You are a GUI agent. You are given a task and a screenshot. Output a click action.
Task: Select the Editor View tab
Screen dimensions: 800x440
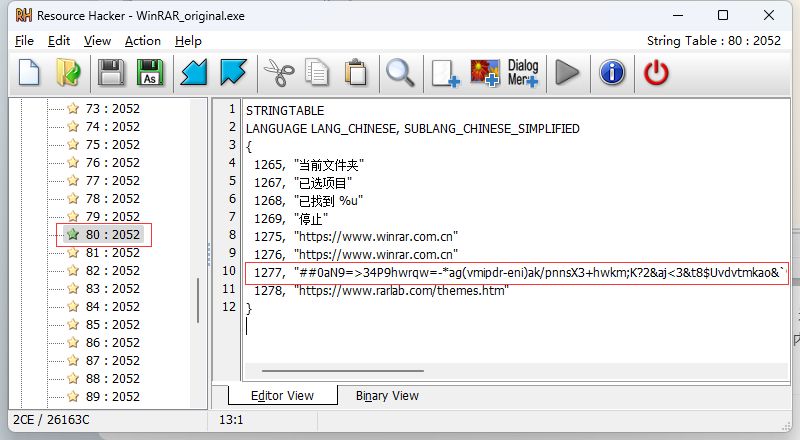pos(282,395)
